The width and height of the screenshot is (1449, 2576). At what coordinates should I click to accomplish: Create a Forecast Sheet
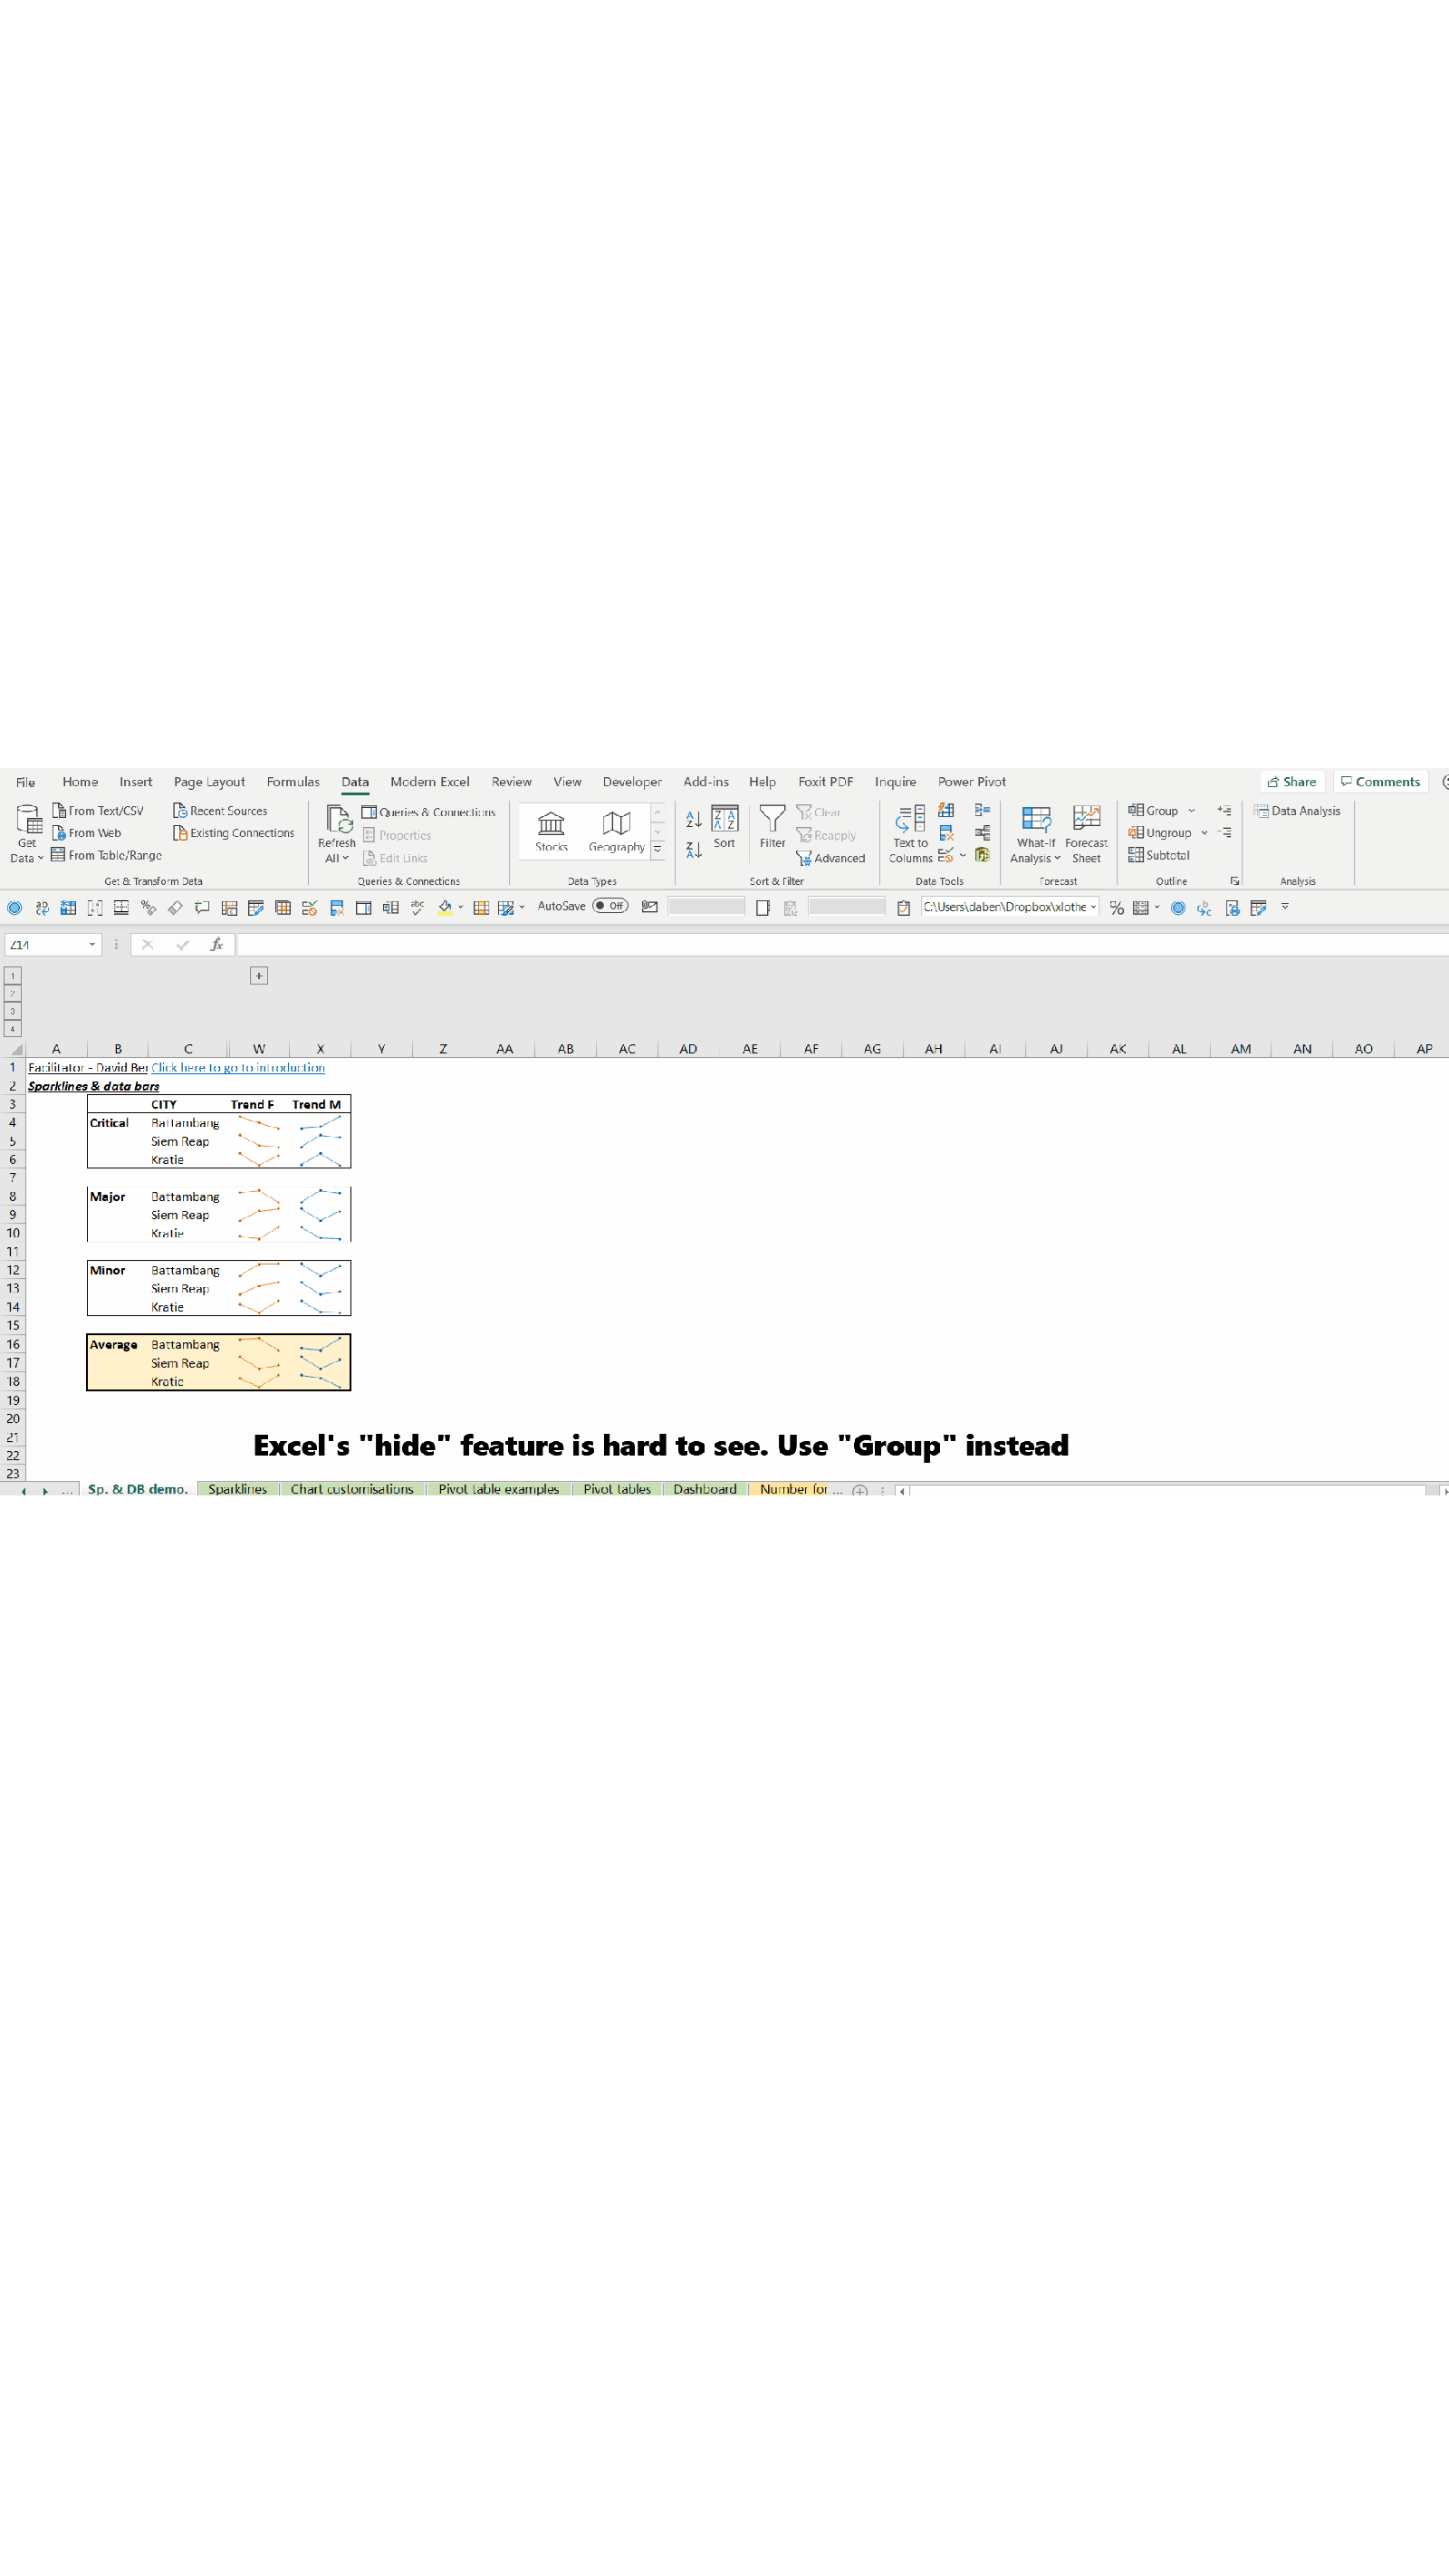point(1086,833)
